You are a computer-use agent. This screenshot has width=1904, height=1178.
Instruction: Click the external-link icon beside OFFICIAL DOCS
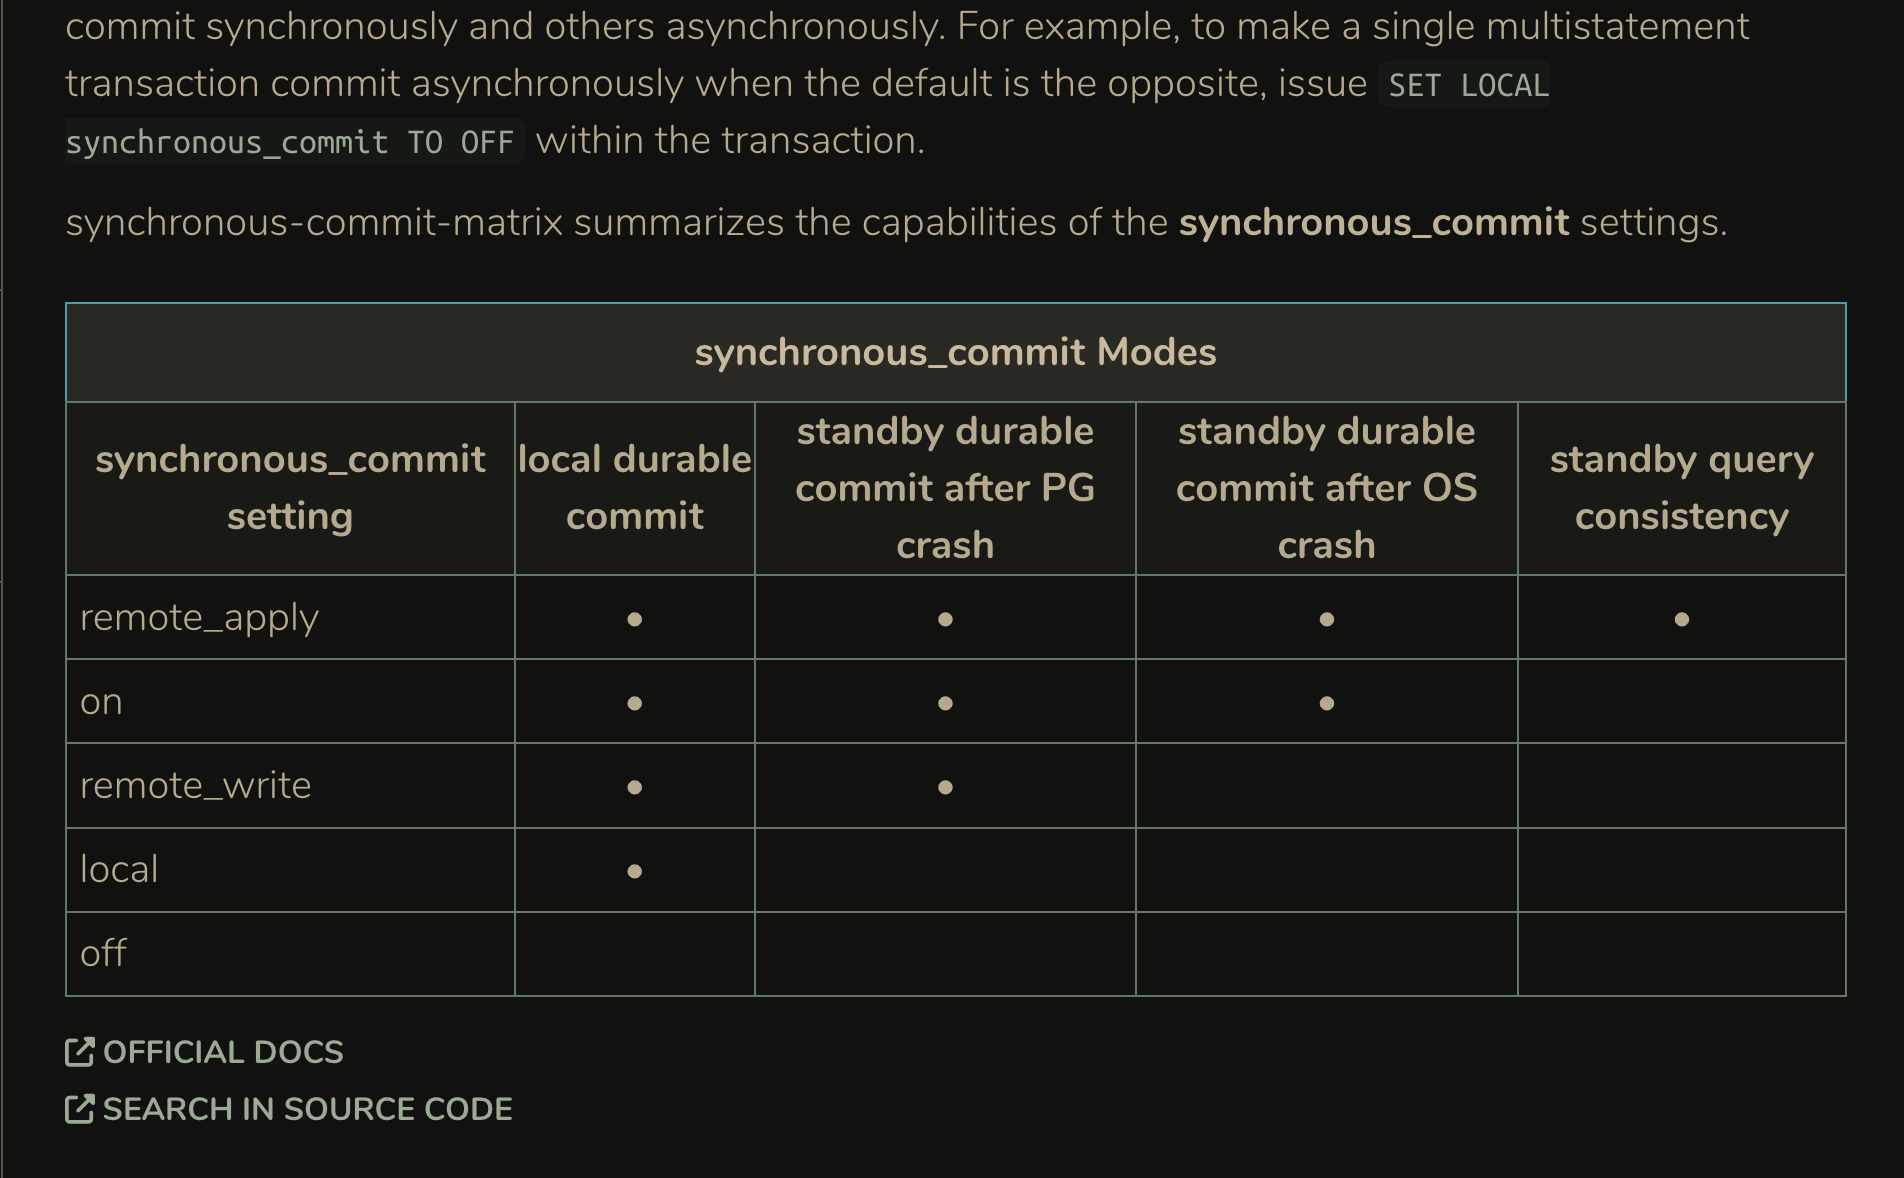[x=79, y=1052]
